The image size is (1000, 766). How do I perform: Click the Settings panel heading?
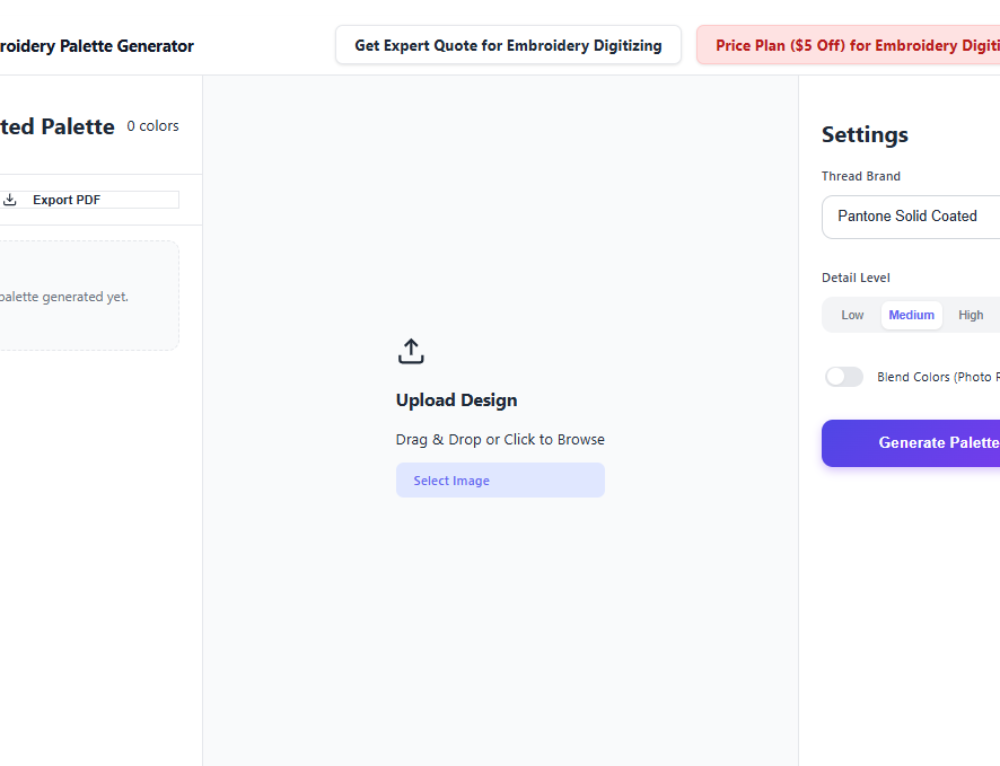pyautogui.click(x=864, y=134)
